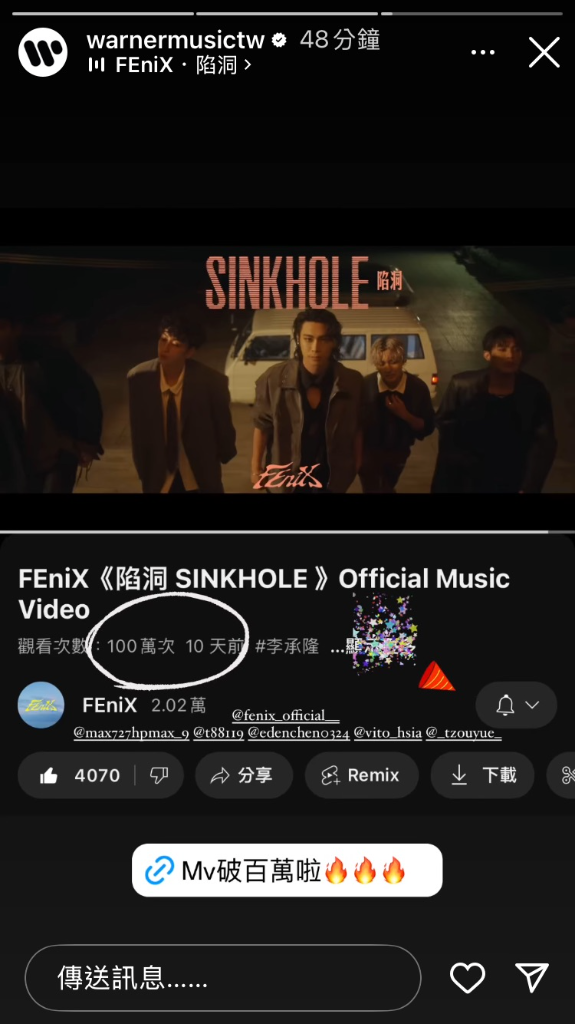
Task: Tap the Warner Music profile avatar
Action: click(43, 52)
